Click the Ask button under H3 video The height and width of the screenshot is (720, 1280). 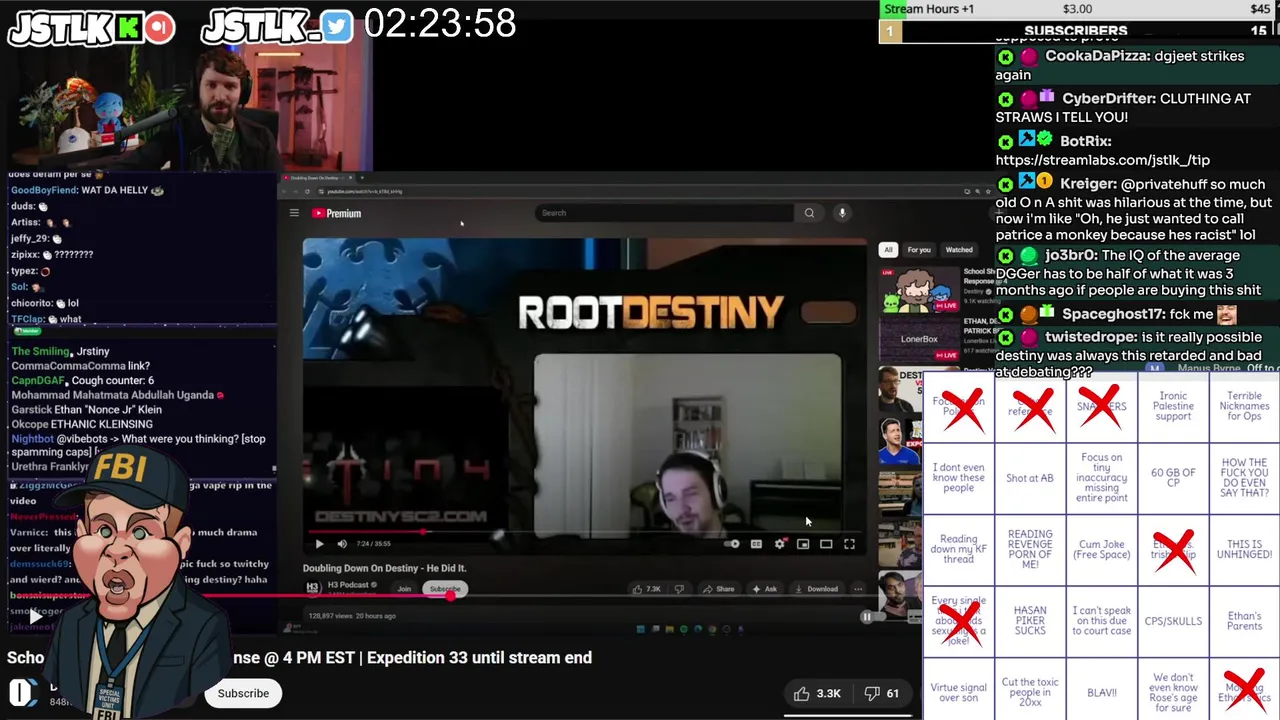tap(765, 589)
